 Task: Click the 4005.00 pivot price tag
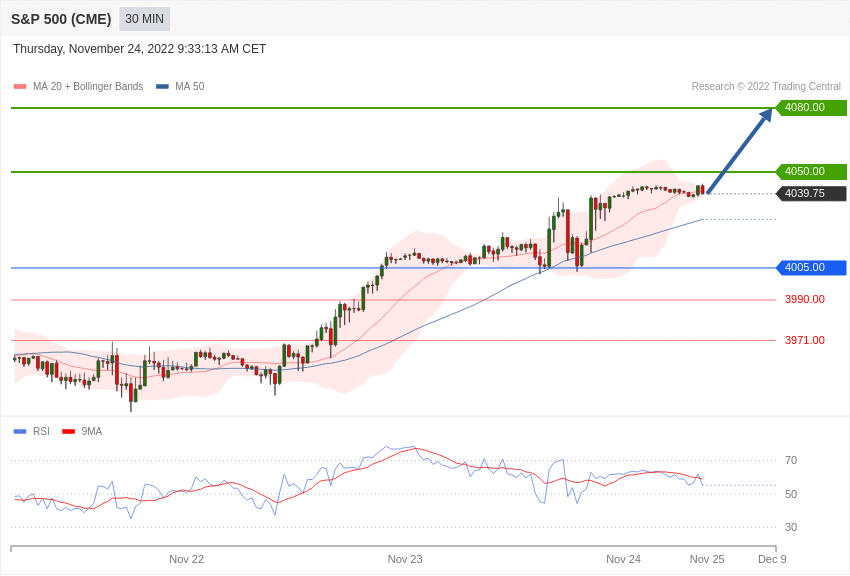pos(812,267)
